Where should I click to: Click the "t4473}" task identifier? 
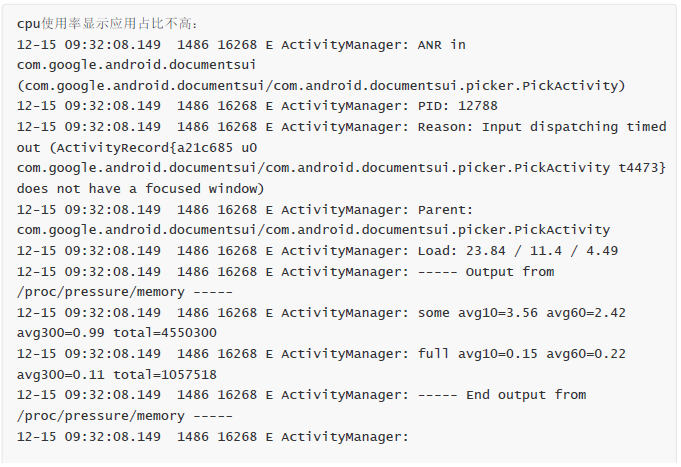(x=642, y=168)
